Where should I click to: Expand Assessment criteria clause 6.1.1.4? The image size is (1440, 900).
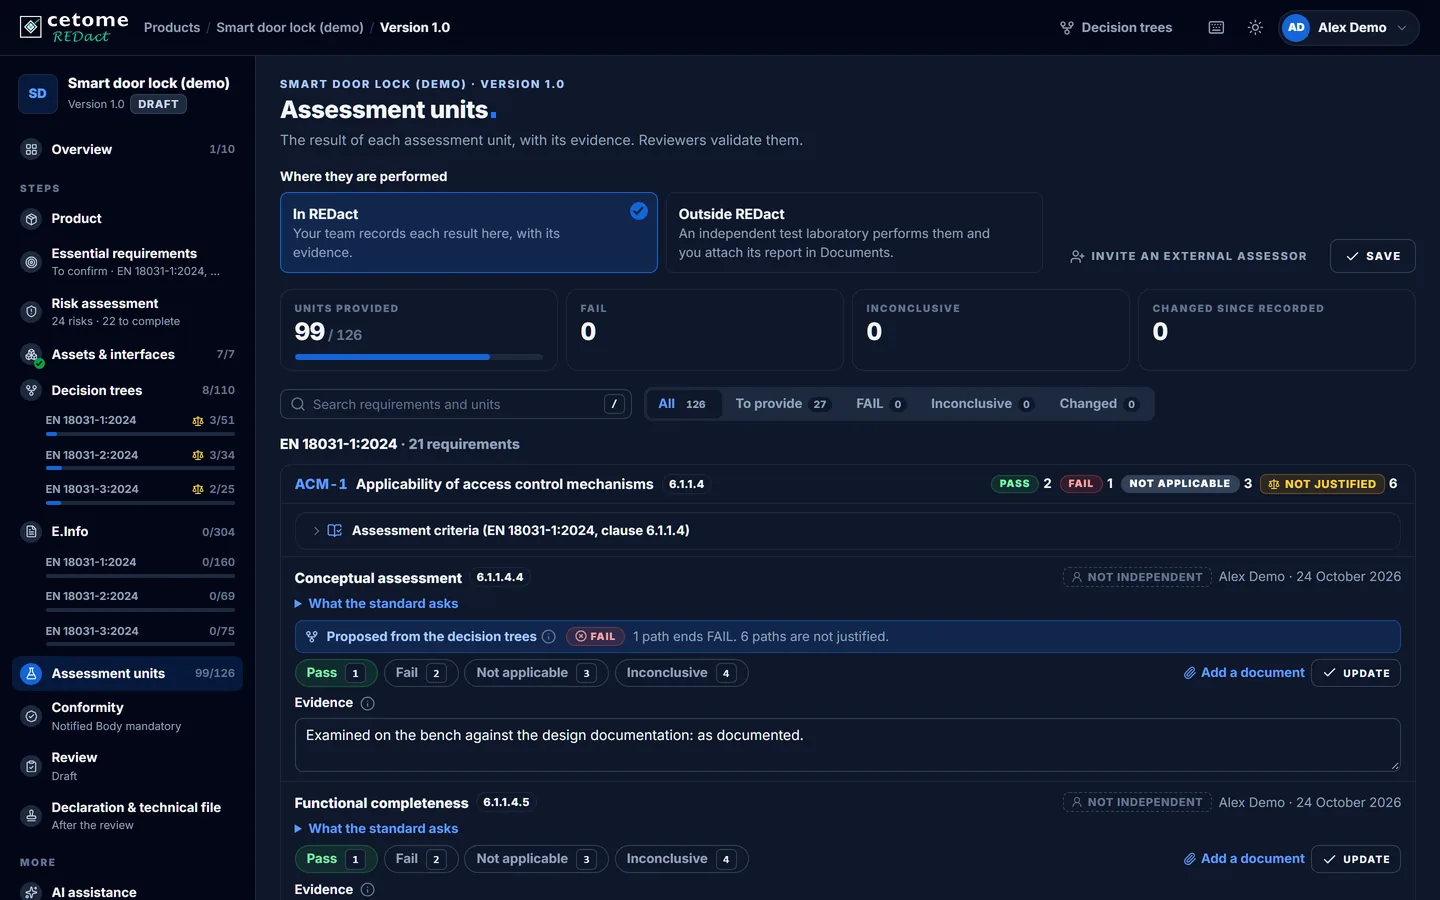coord(847,531)
